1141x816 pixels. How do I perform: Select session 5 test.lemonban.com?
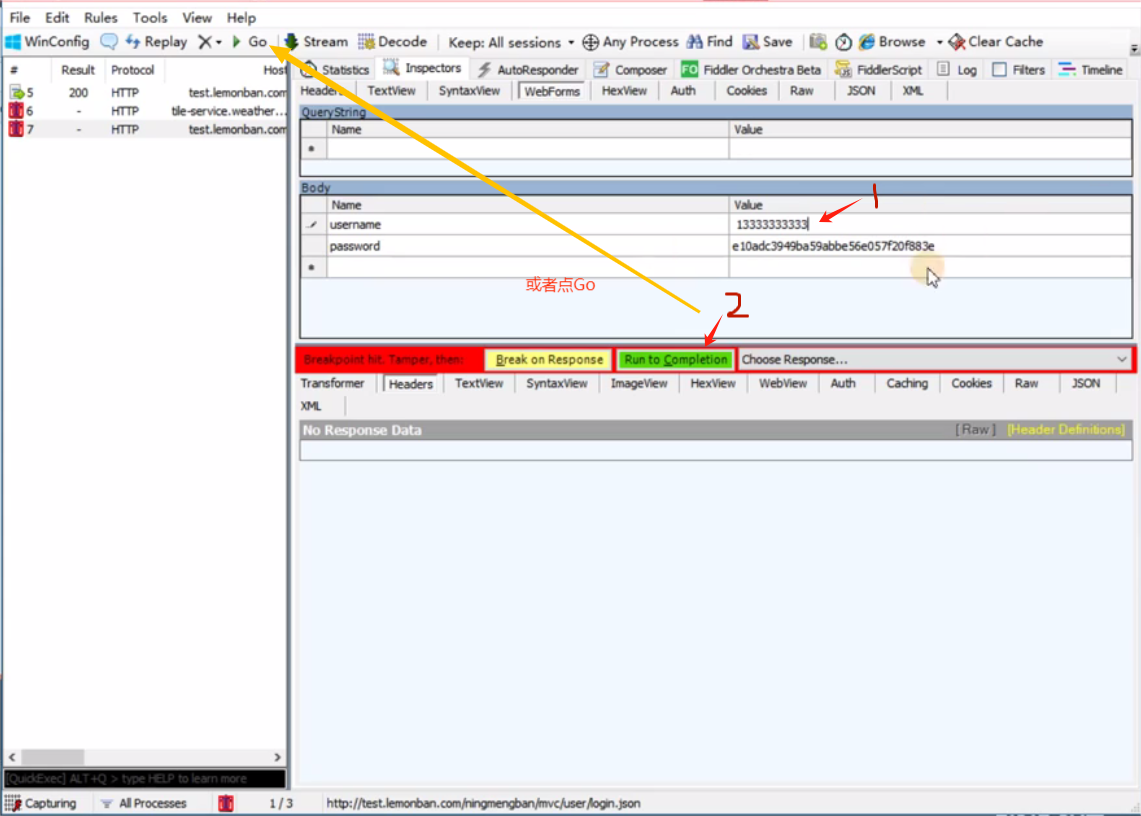coord(146,92)
